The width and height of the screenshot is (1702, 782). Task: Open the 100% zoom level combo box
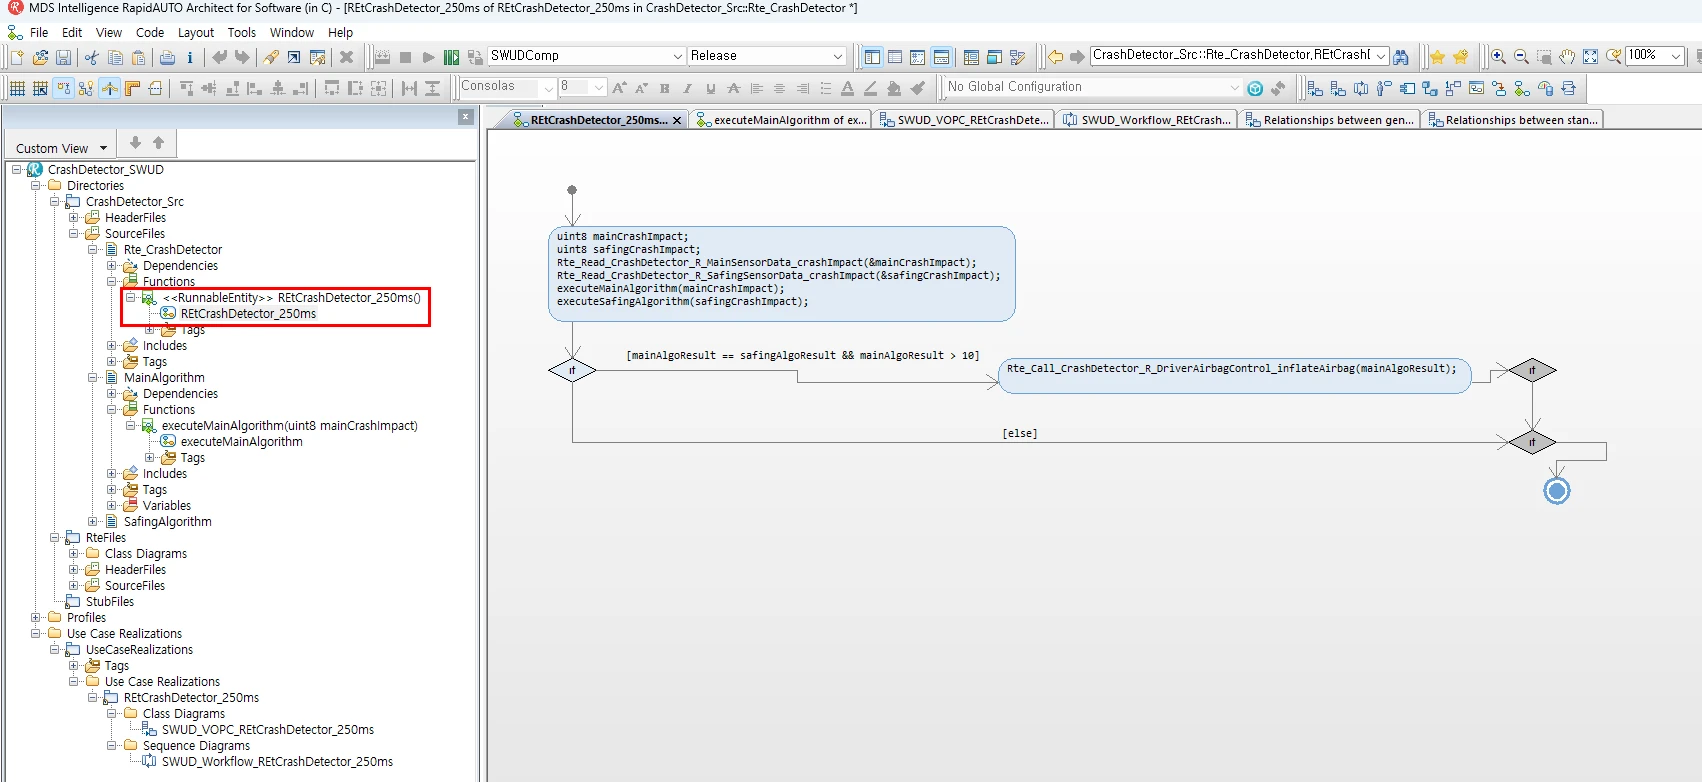click(1654, 55)
